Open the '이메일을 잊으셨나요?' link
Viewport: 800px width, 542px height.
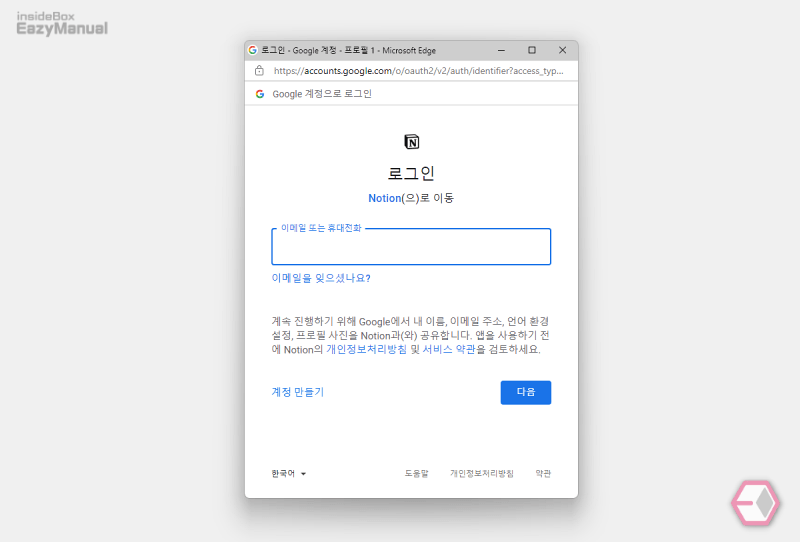pos(321,278)
